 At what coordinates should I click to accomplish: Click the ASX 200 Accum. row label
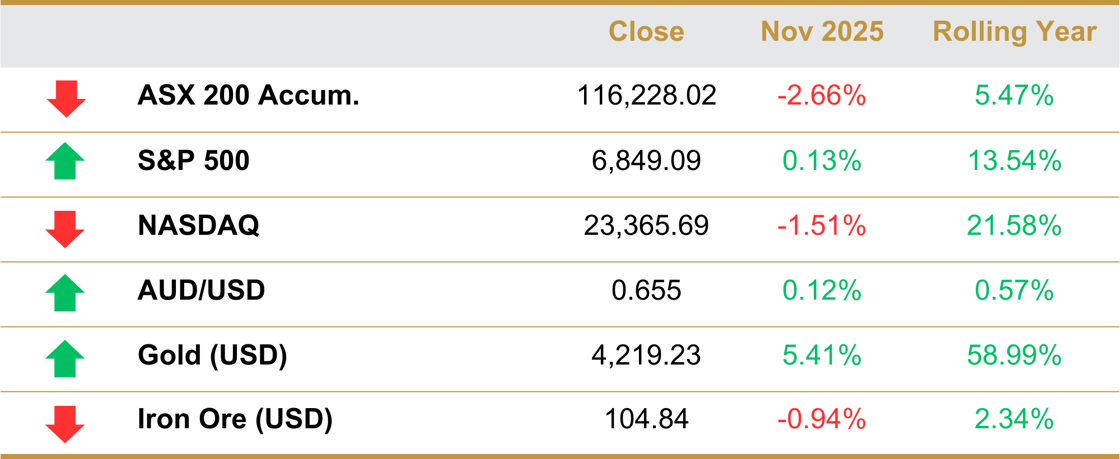[248, 96]
